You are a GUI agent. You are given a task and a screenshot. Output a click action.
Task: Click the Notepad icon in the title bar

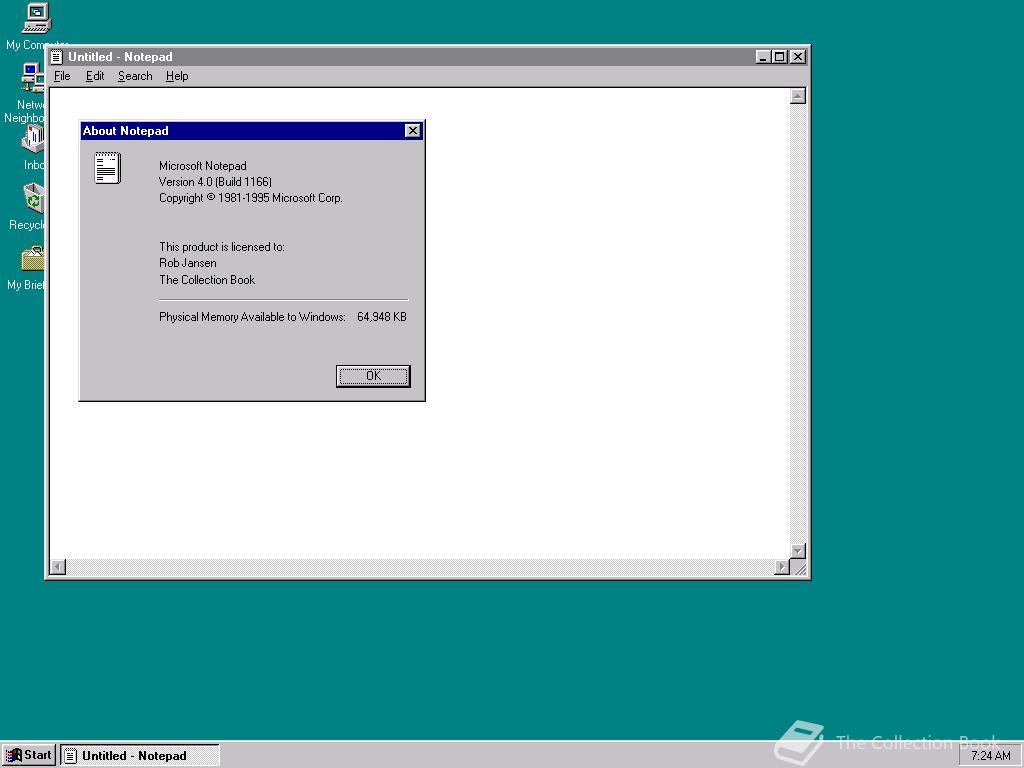tap(57, 57)
